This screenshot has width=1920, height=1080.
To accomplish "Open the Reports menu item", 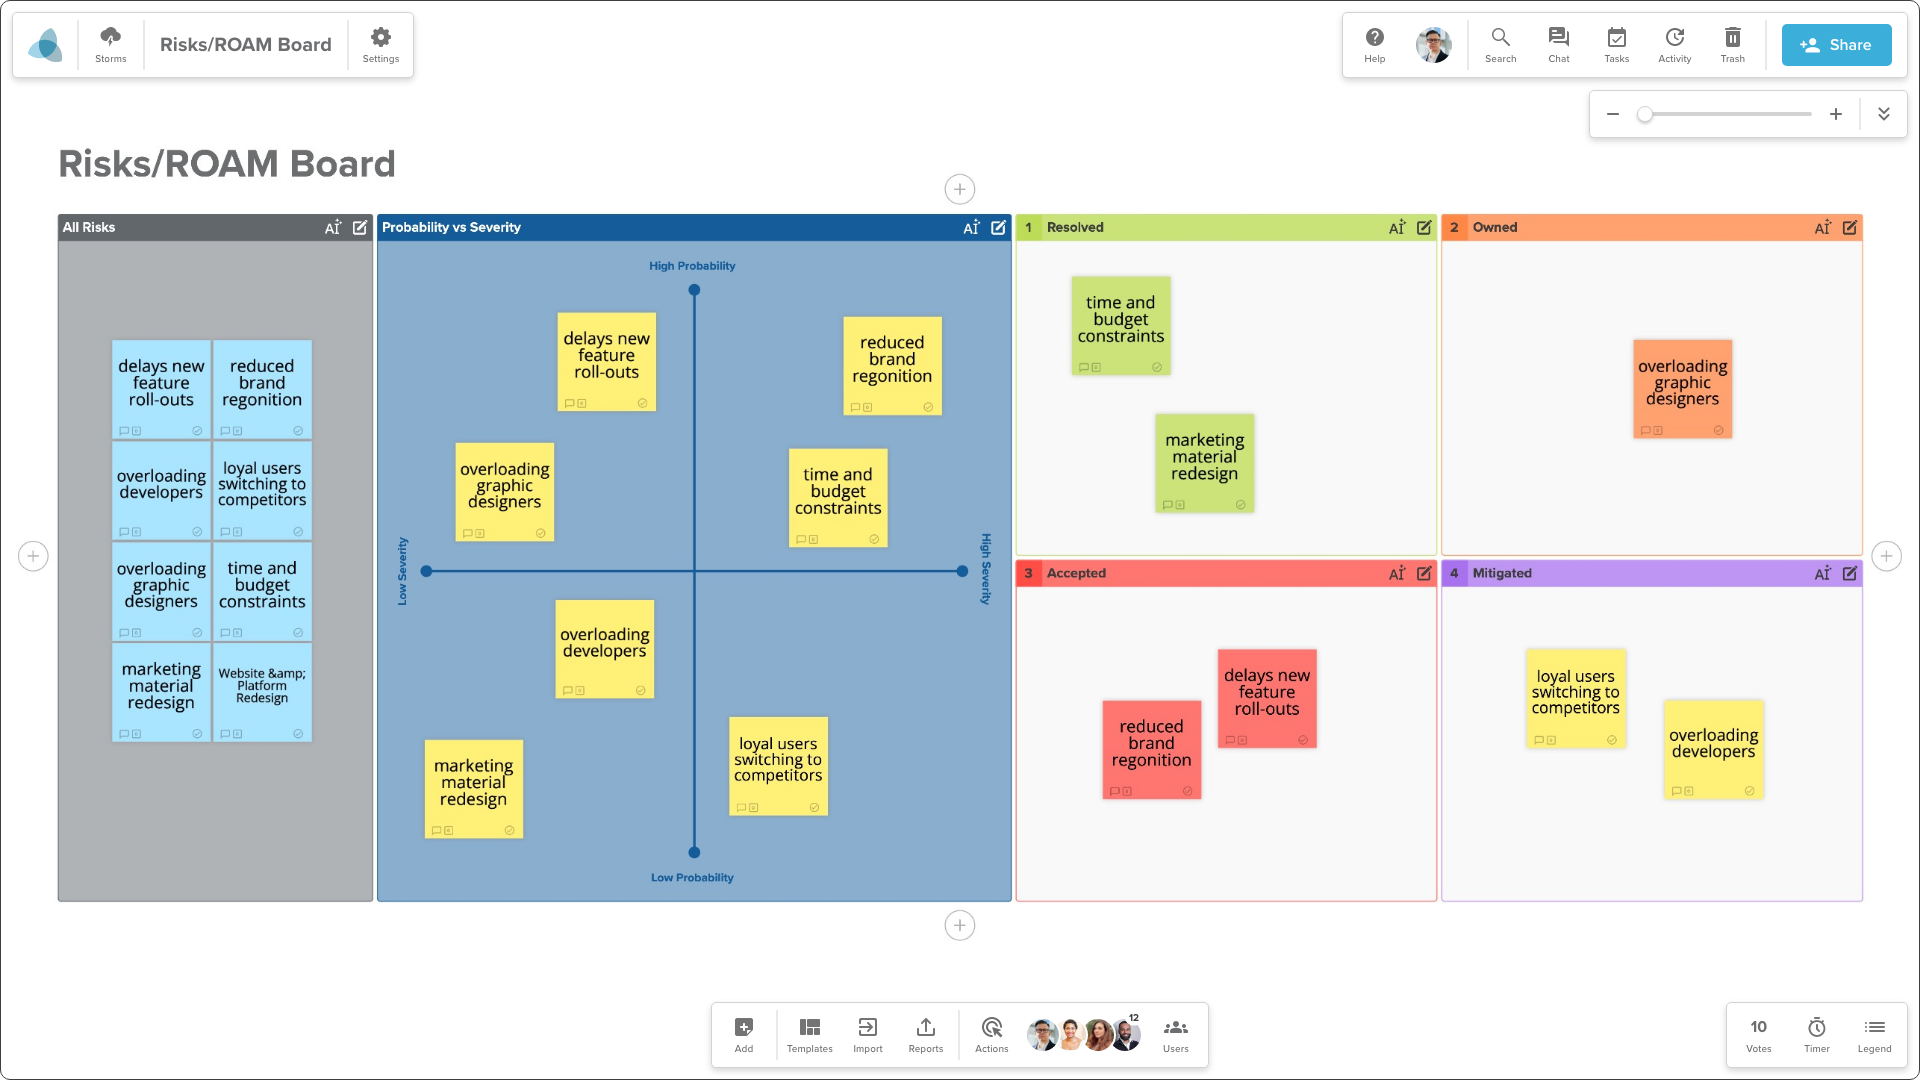I will 925,1035.
